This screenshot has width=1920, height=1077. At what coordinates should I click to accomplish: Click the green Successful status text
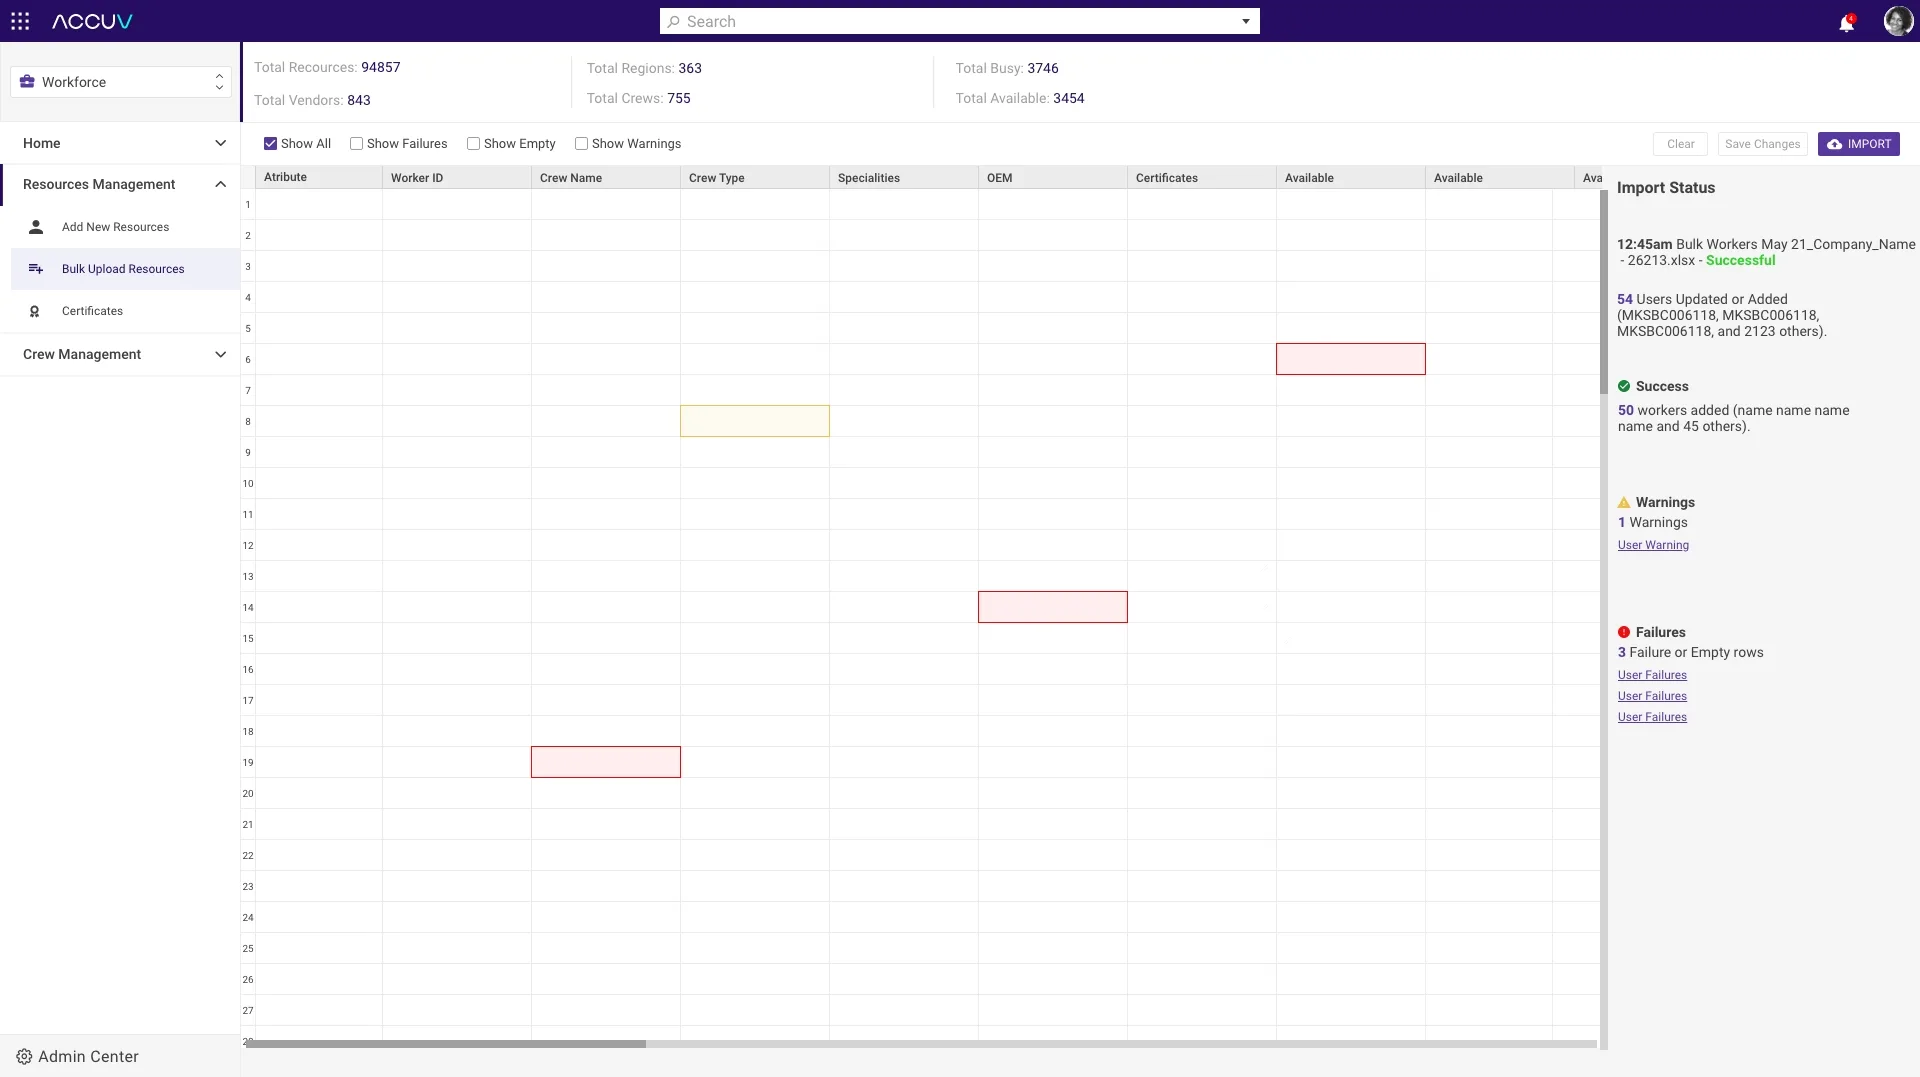[x=1740, y=260]
